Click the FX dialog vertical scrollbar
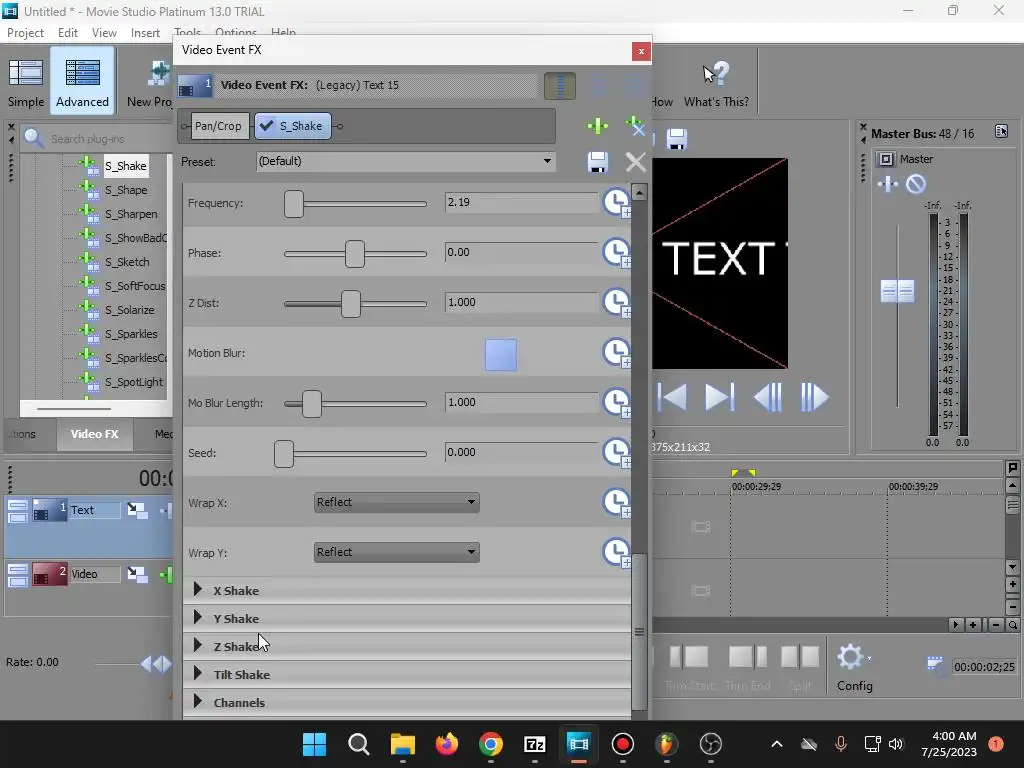 tap(639, 632)
